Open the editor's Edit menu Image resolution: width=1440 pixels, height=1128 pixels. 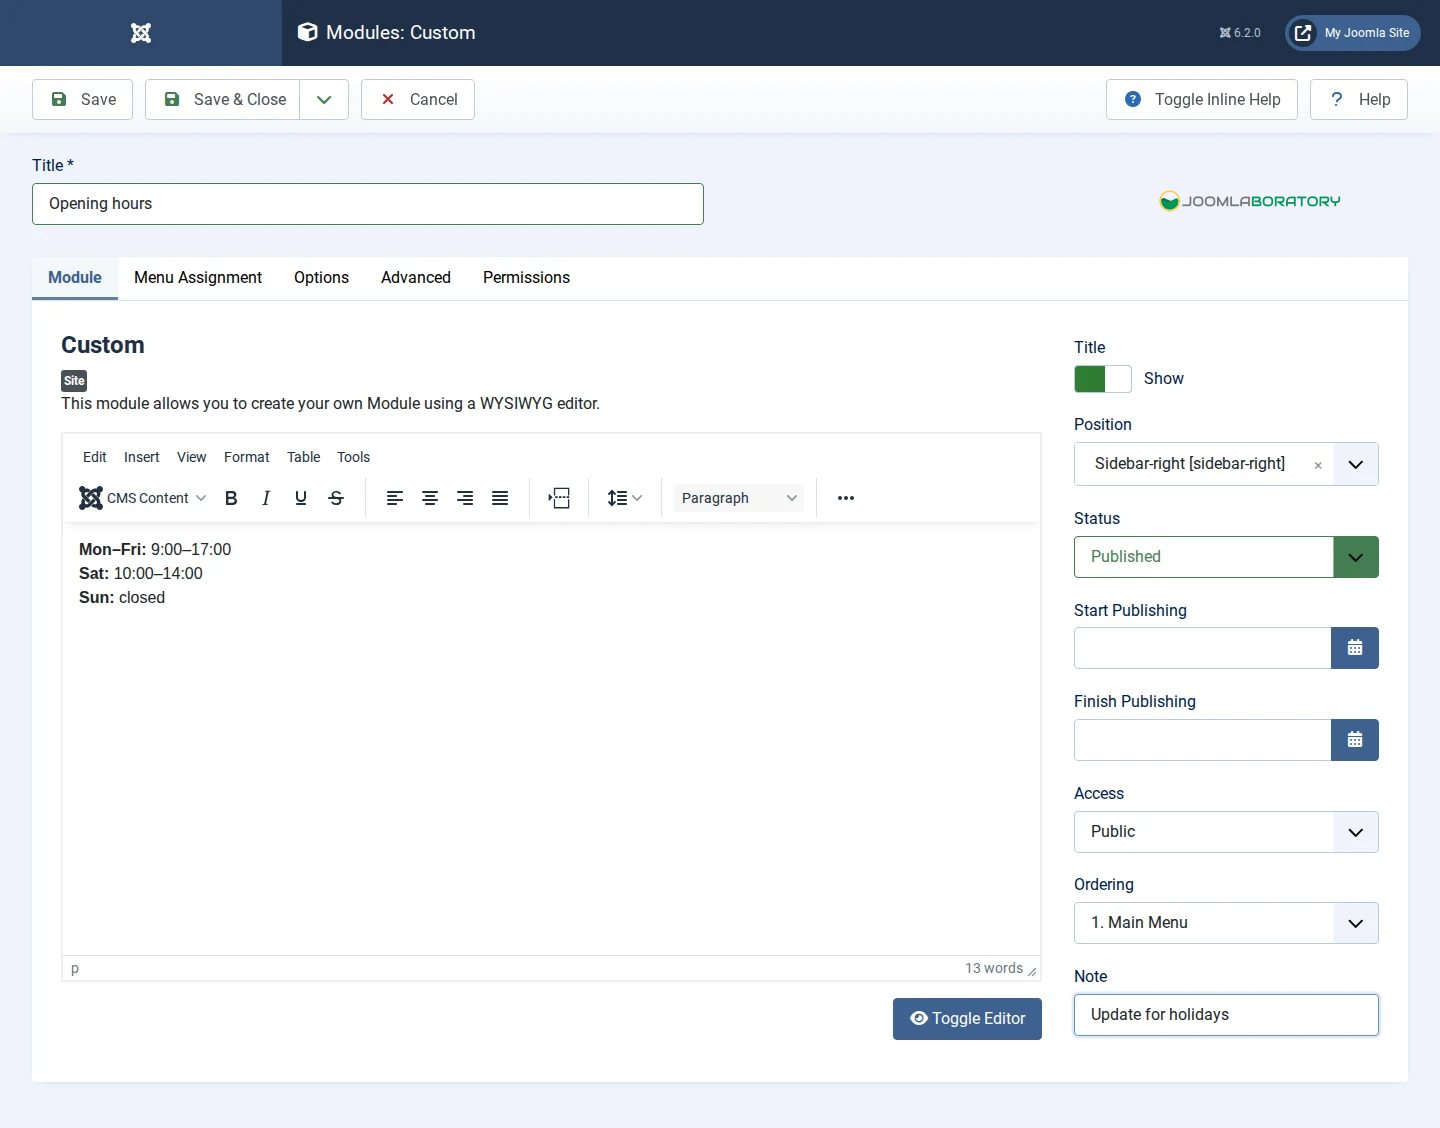[95, 457]
